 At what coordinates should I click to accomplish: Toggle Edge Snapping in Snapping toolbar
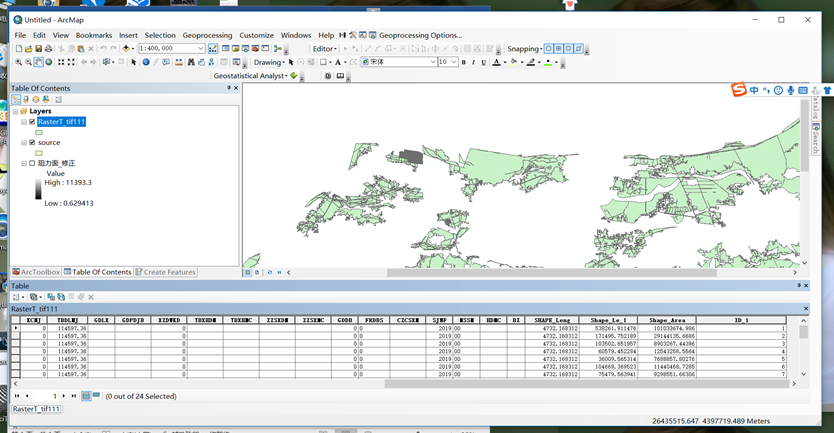coord(579,48)
